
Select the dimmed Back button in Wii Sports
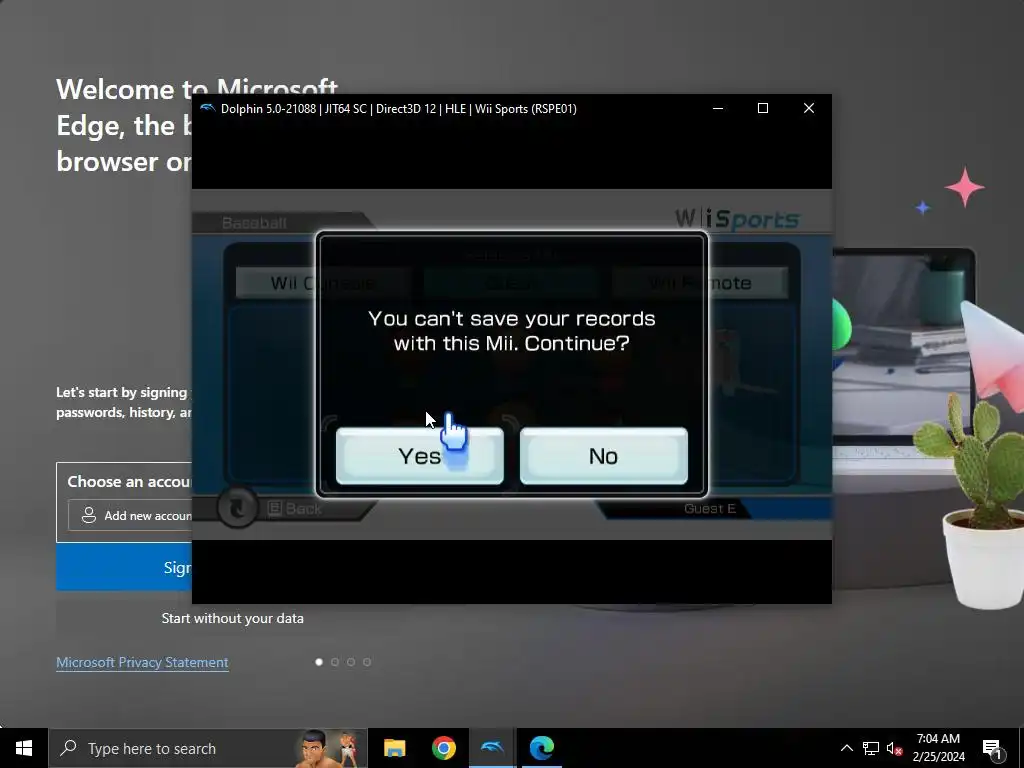(x=295, y=509)
